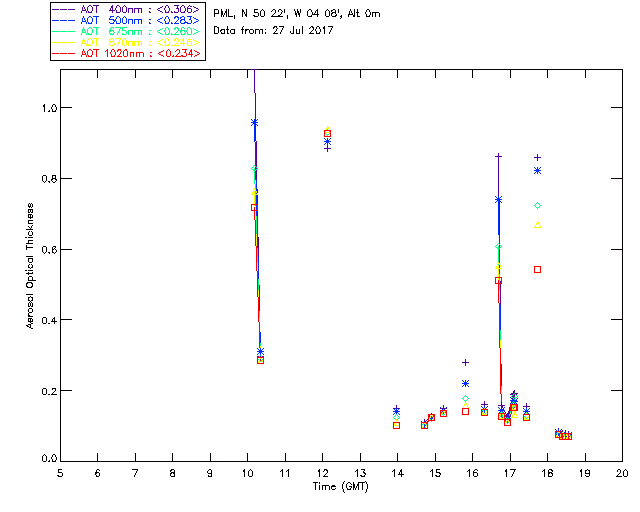Click the AOT 400nm legend entry
This screenshot has height=512, width=640.
coord(127,9)
